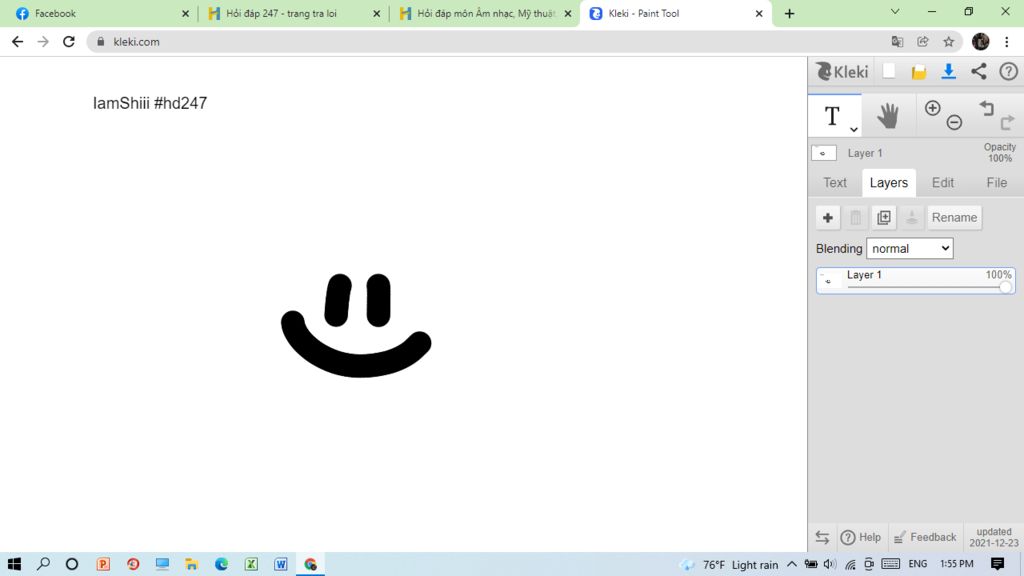Share the drawing via share icon
This screenshot has width=1024, height=576.
pos(978,71)
